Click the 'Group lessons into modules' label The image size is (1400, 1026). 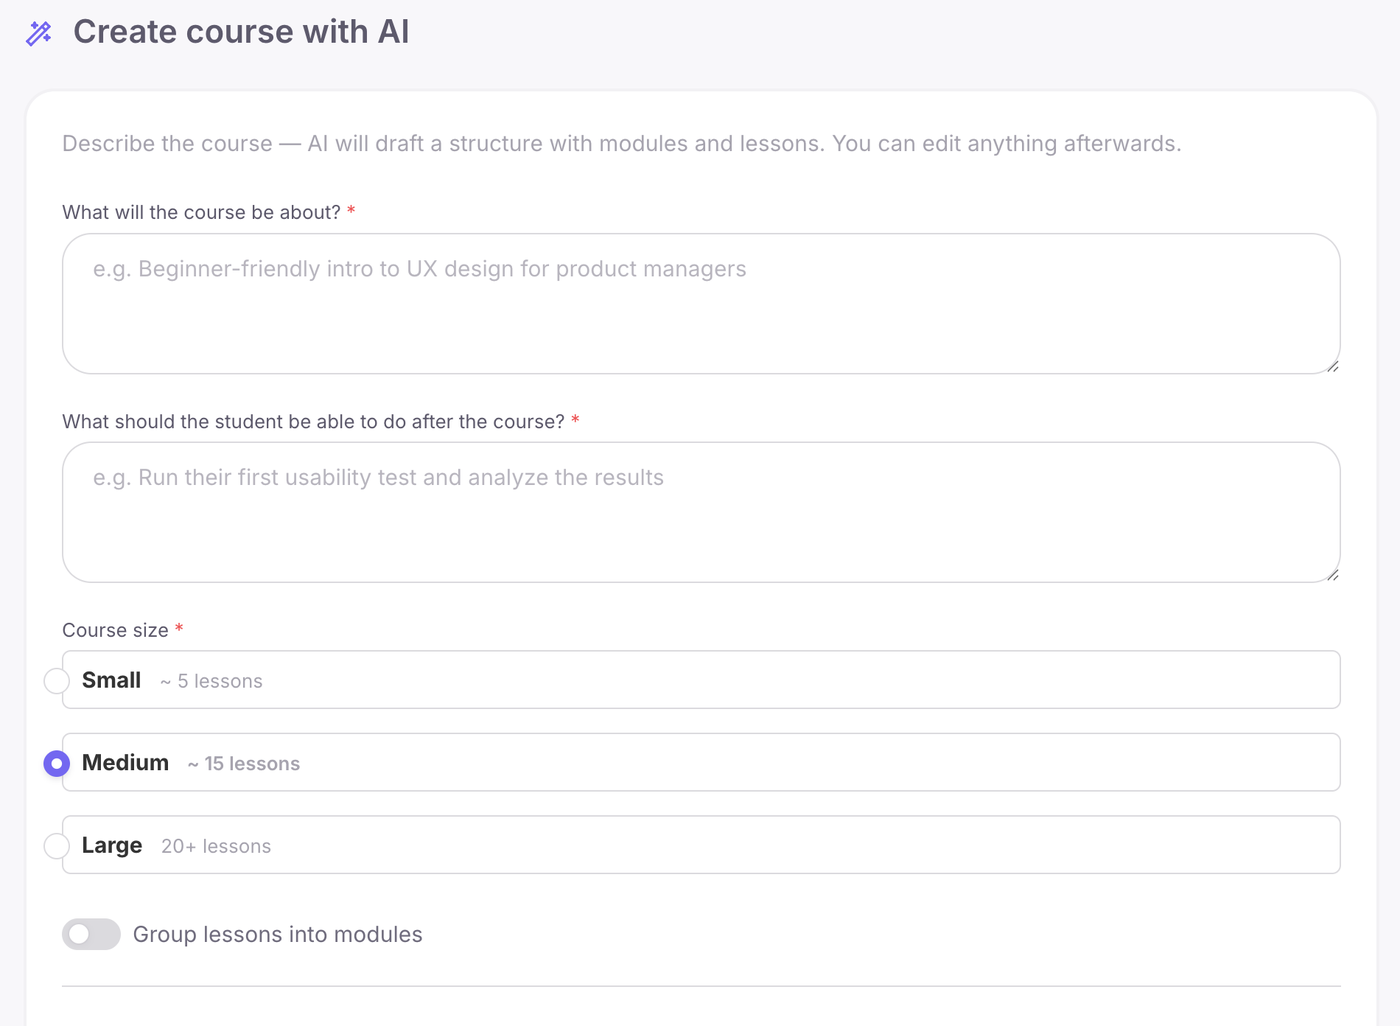coord(278,934)
